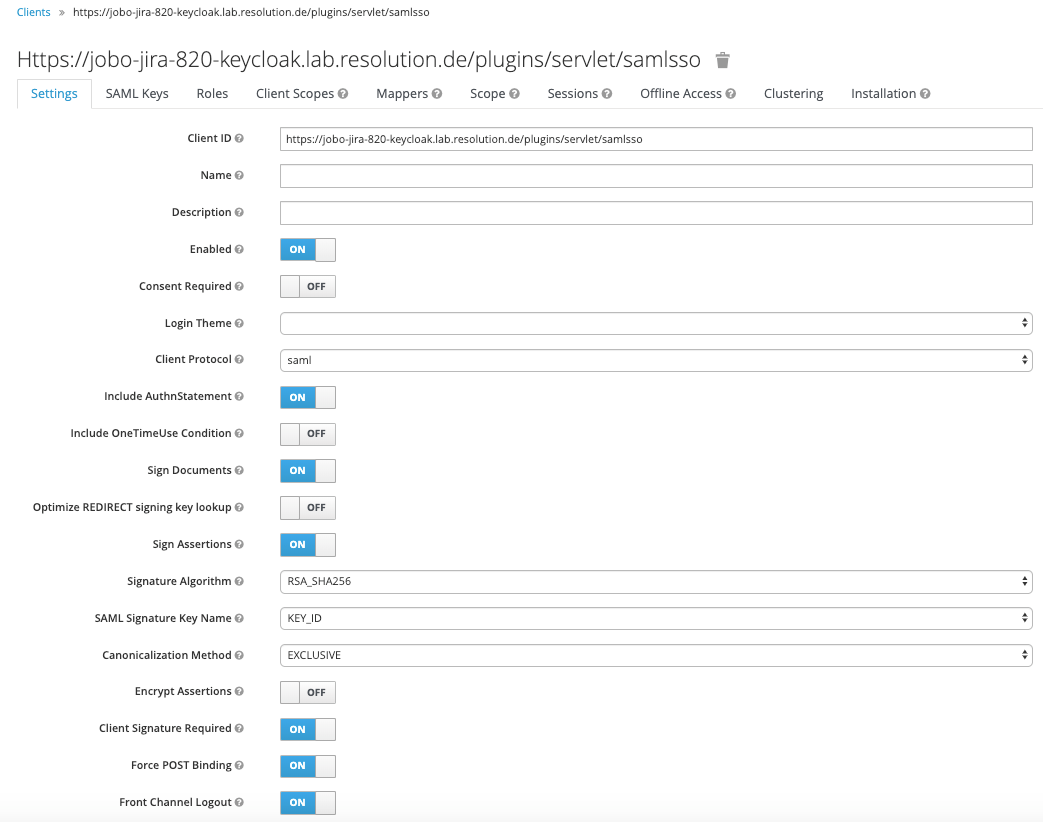Open Canonicalization Method dropdown EXCLUSIVE
This screenshot has height=822, width=1043.
(656, 656)
